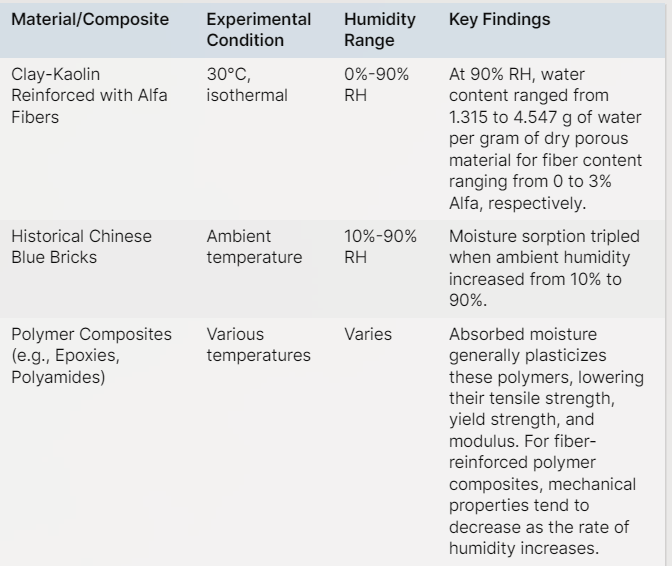672x566 pixels.
Task: Click the 'At 90% RH, water' findings text
Action: 517,75
